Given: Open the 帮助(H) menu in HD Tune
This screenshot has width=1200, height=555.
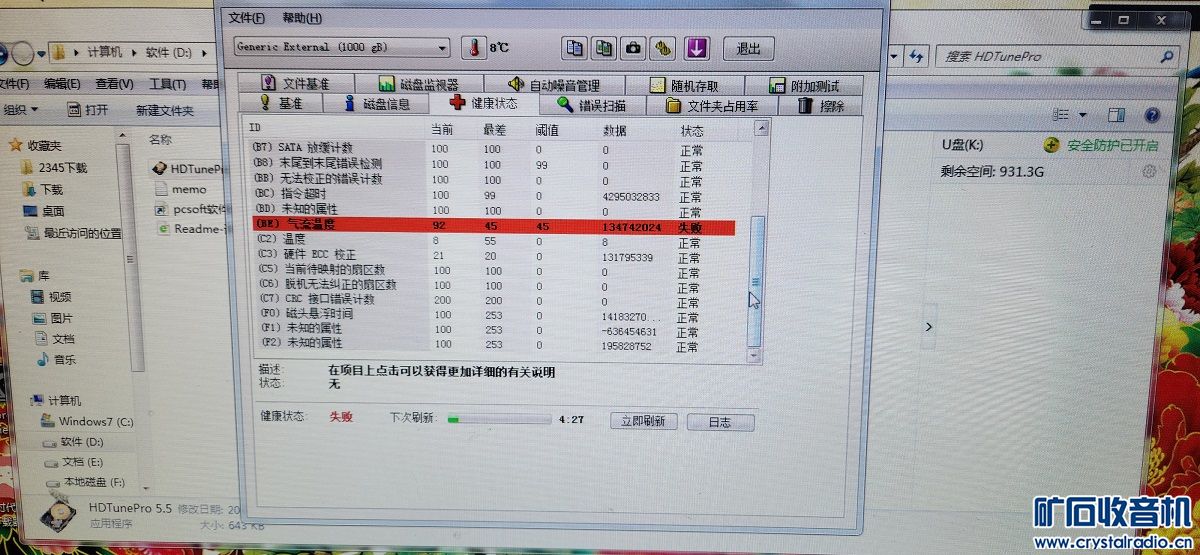Looking at the screenshot, I should pyautogui.click(x=302, y=18).
